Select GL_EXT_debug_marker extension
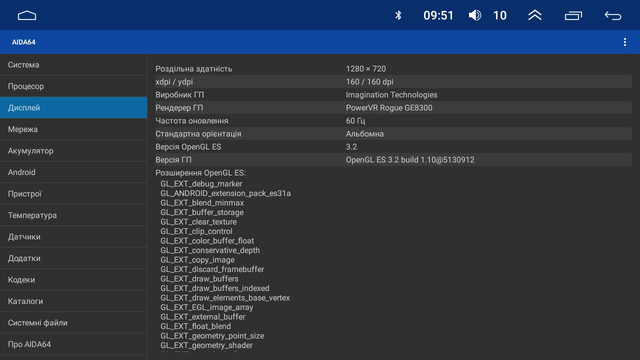This screenshot has height=360, width=640. [x=201, y=184]
